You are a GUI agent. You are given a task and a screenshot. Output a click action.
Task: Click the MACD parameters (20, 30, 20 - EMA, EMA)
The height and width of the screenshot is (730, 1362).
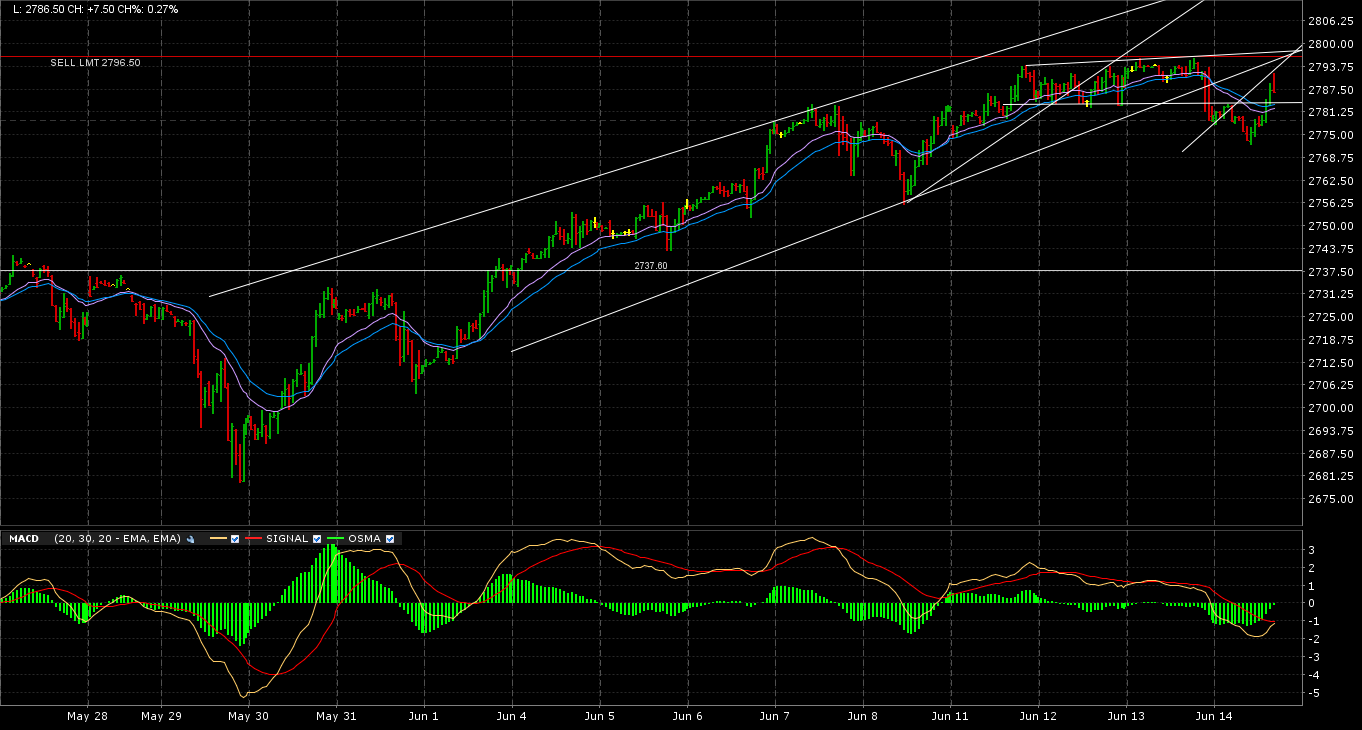118,539
